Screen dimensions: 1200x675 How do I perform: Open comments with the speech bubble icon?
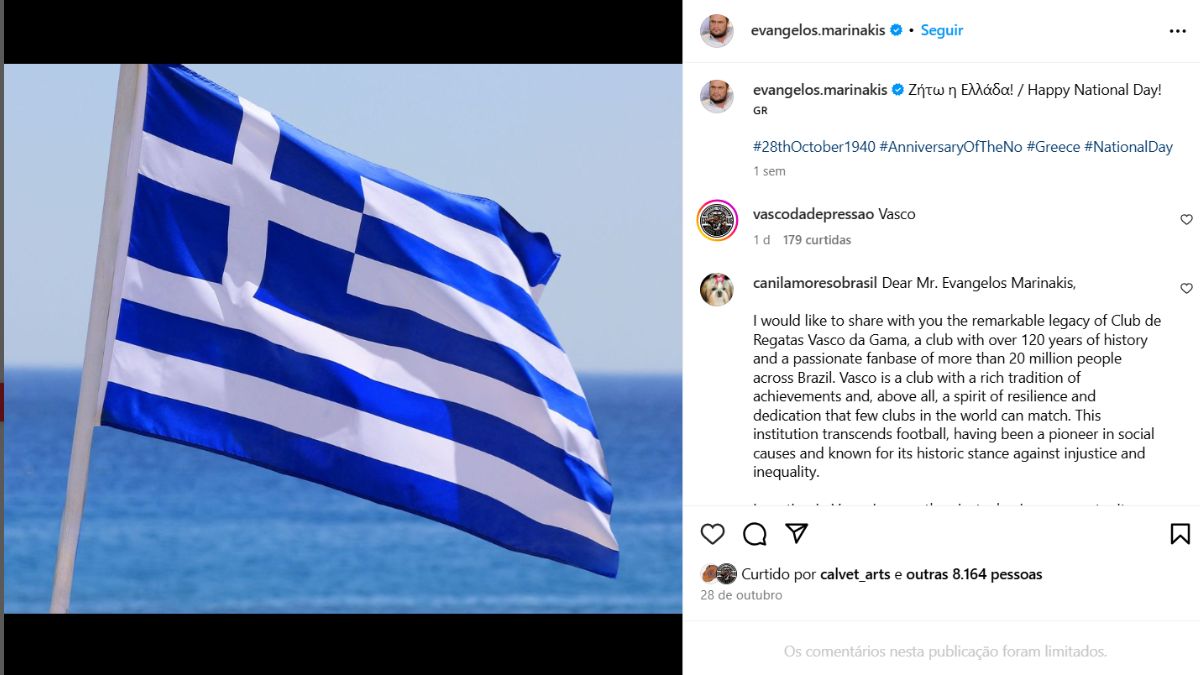755,534
